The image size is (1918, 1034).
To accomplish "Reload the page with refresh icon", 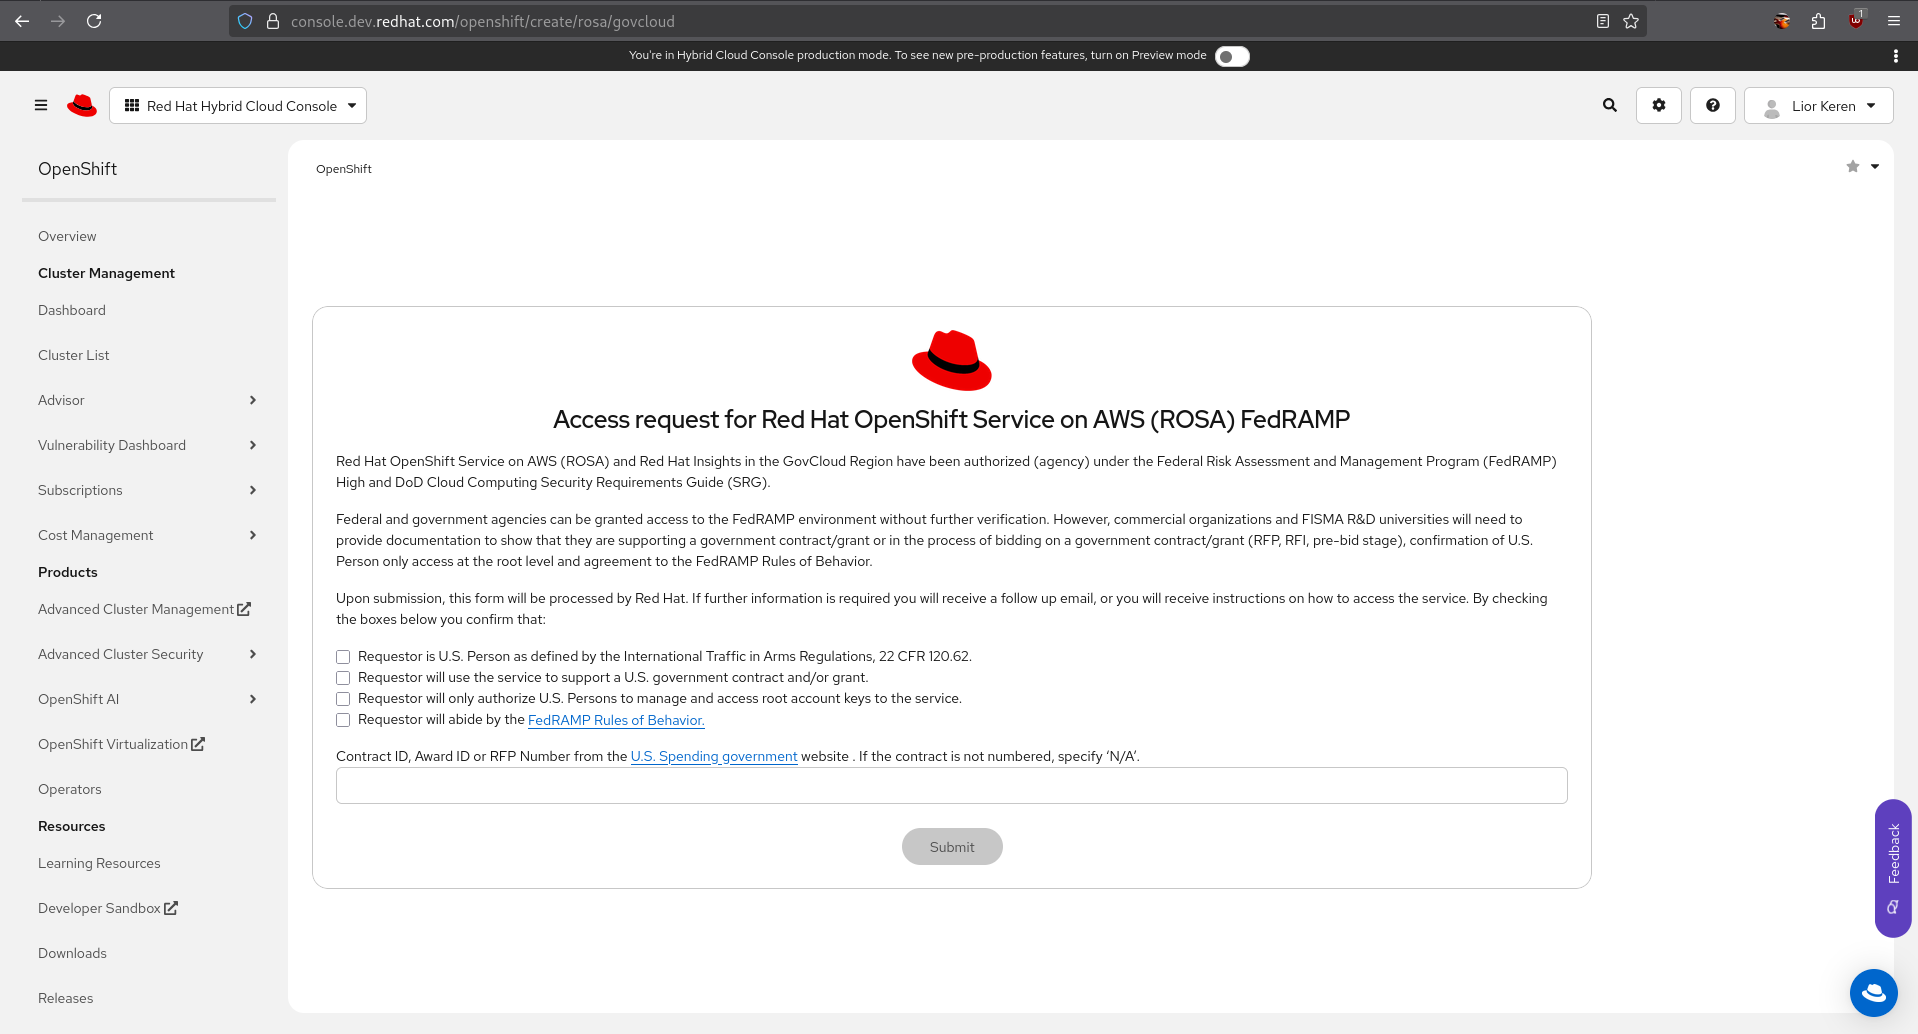I will [94, 21].
